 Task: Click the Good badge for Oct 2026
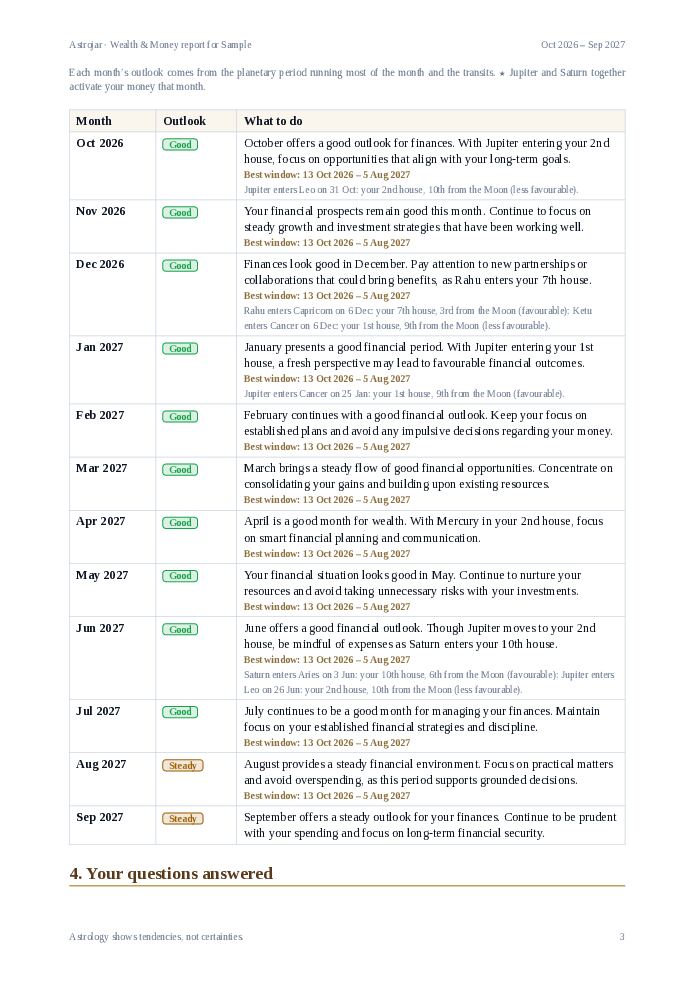pos(180,145)
